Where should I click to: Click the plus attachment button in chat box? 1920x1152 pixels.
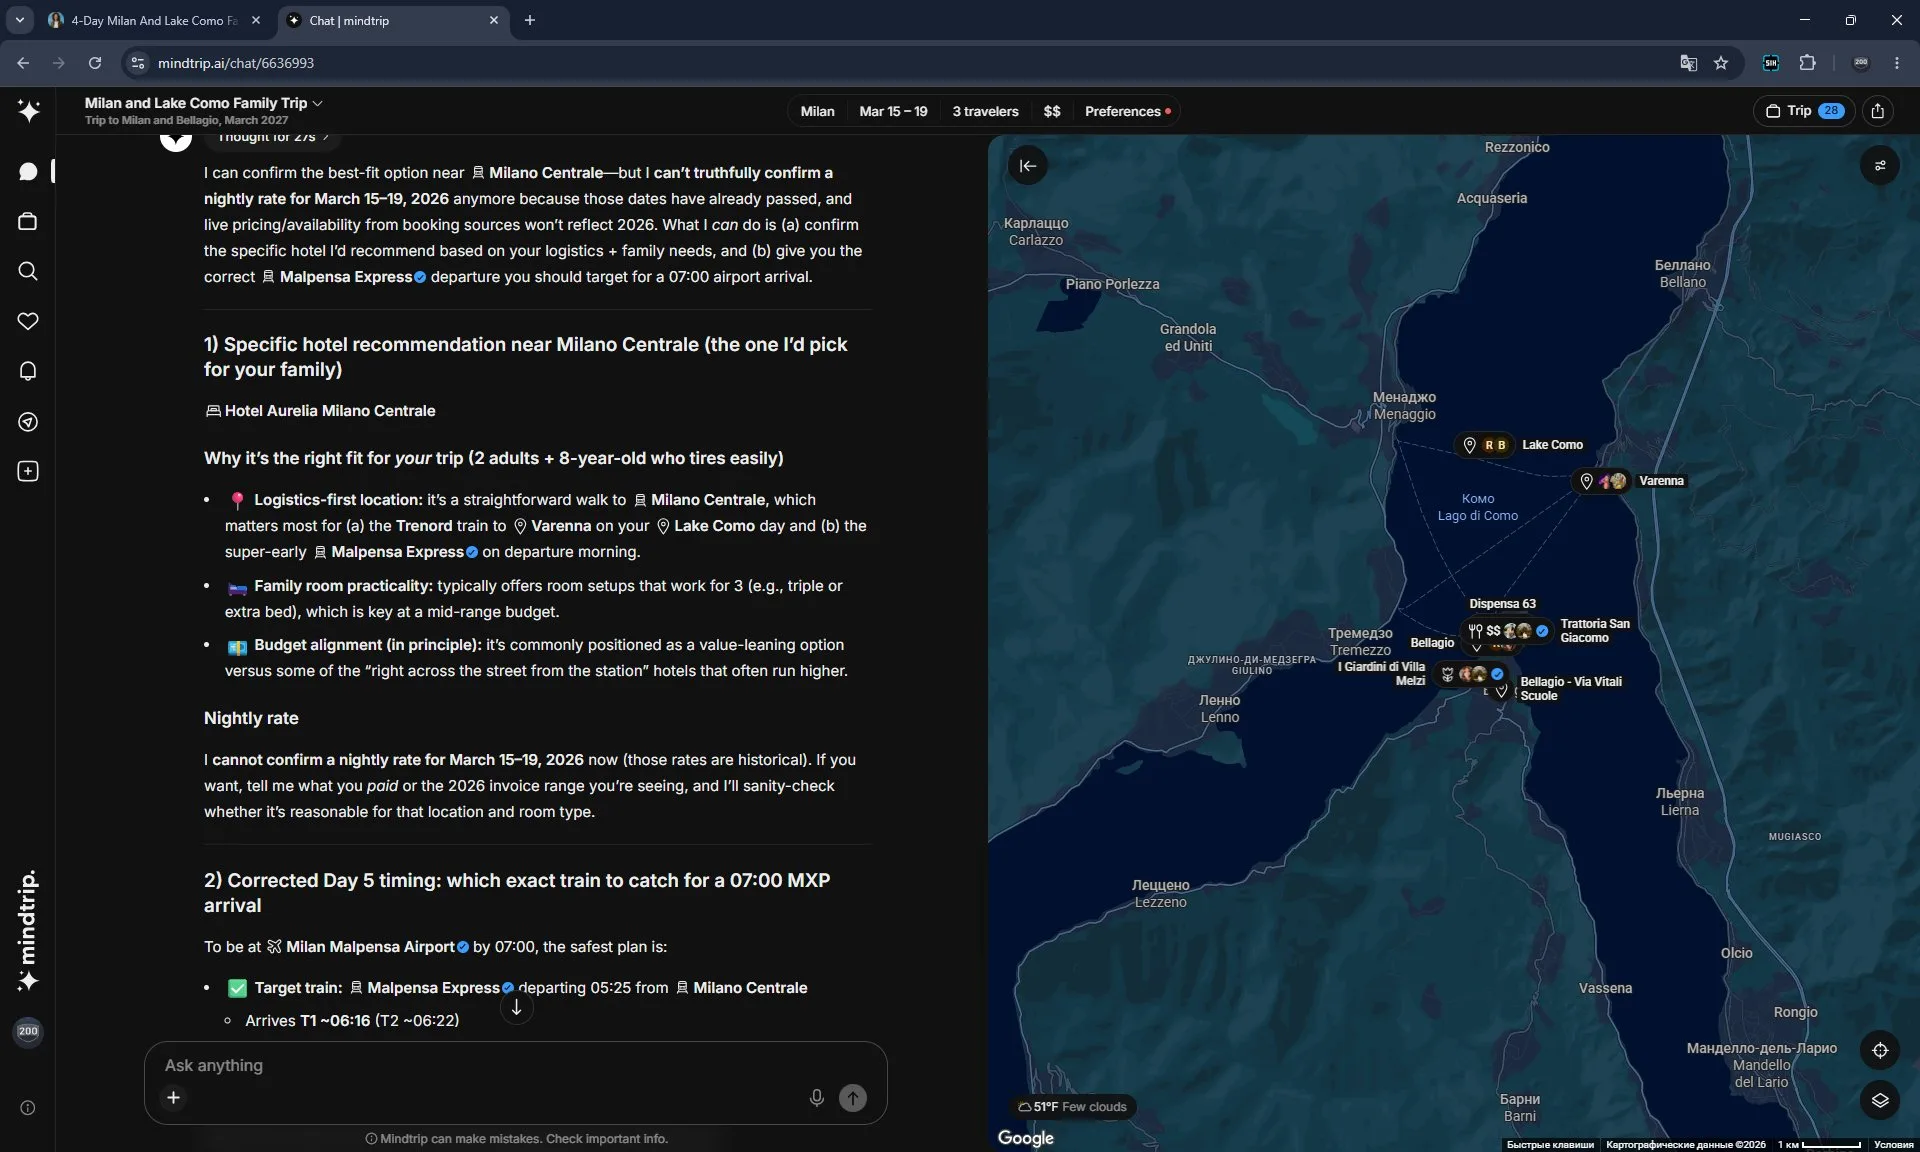click(173, 1097)
